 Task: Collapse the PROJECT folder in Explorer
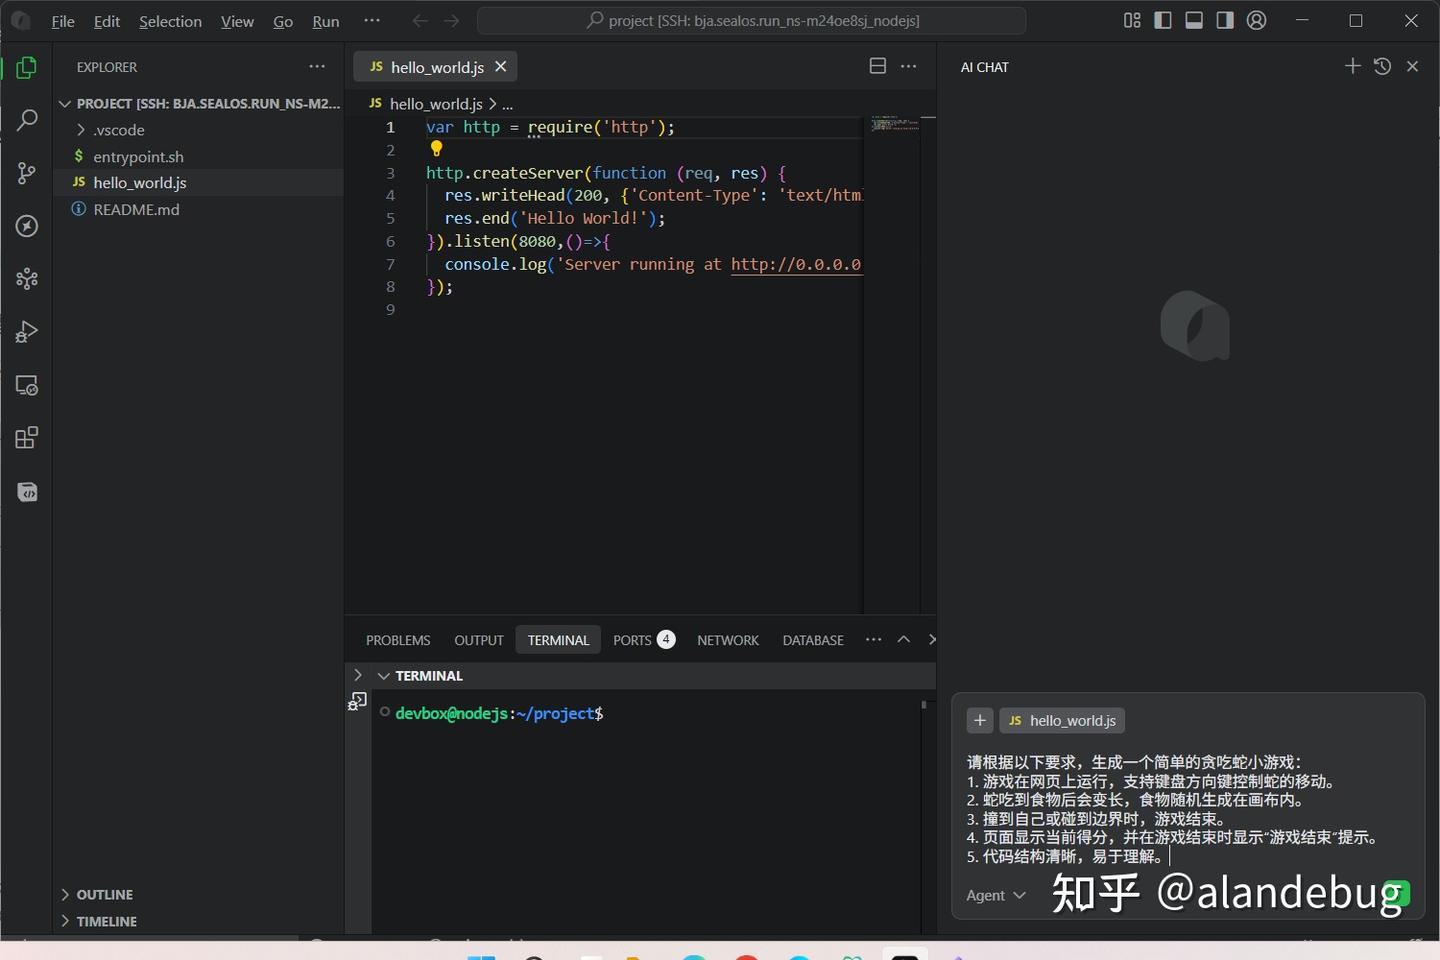pos(64,103)
